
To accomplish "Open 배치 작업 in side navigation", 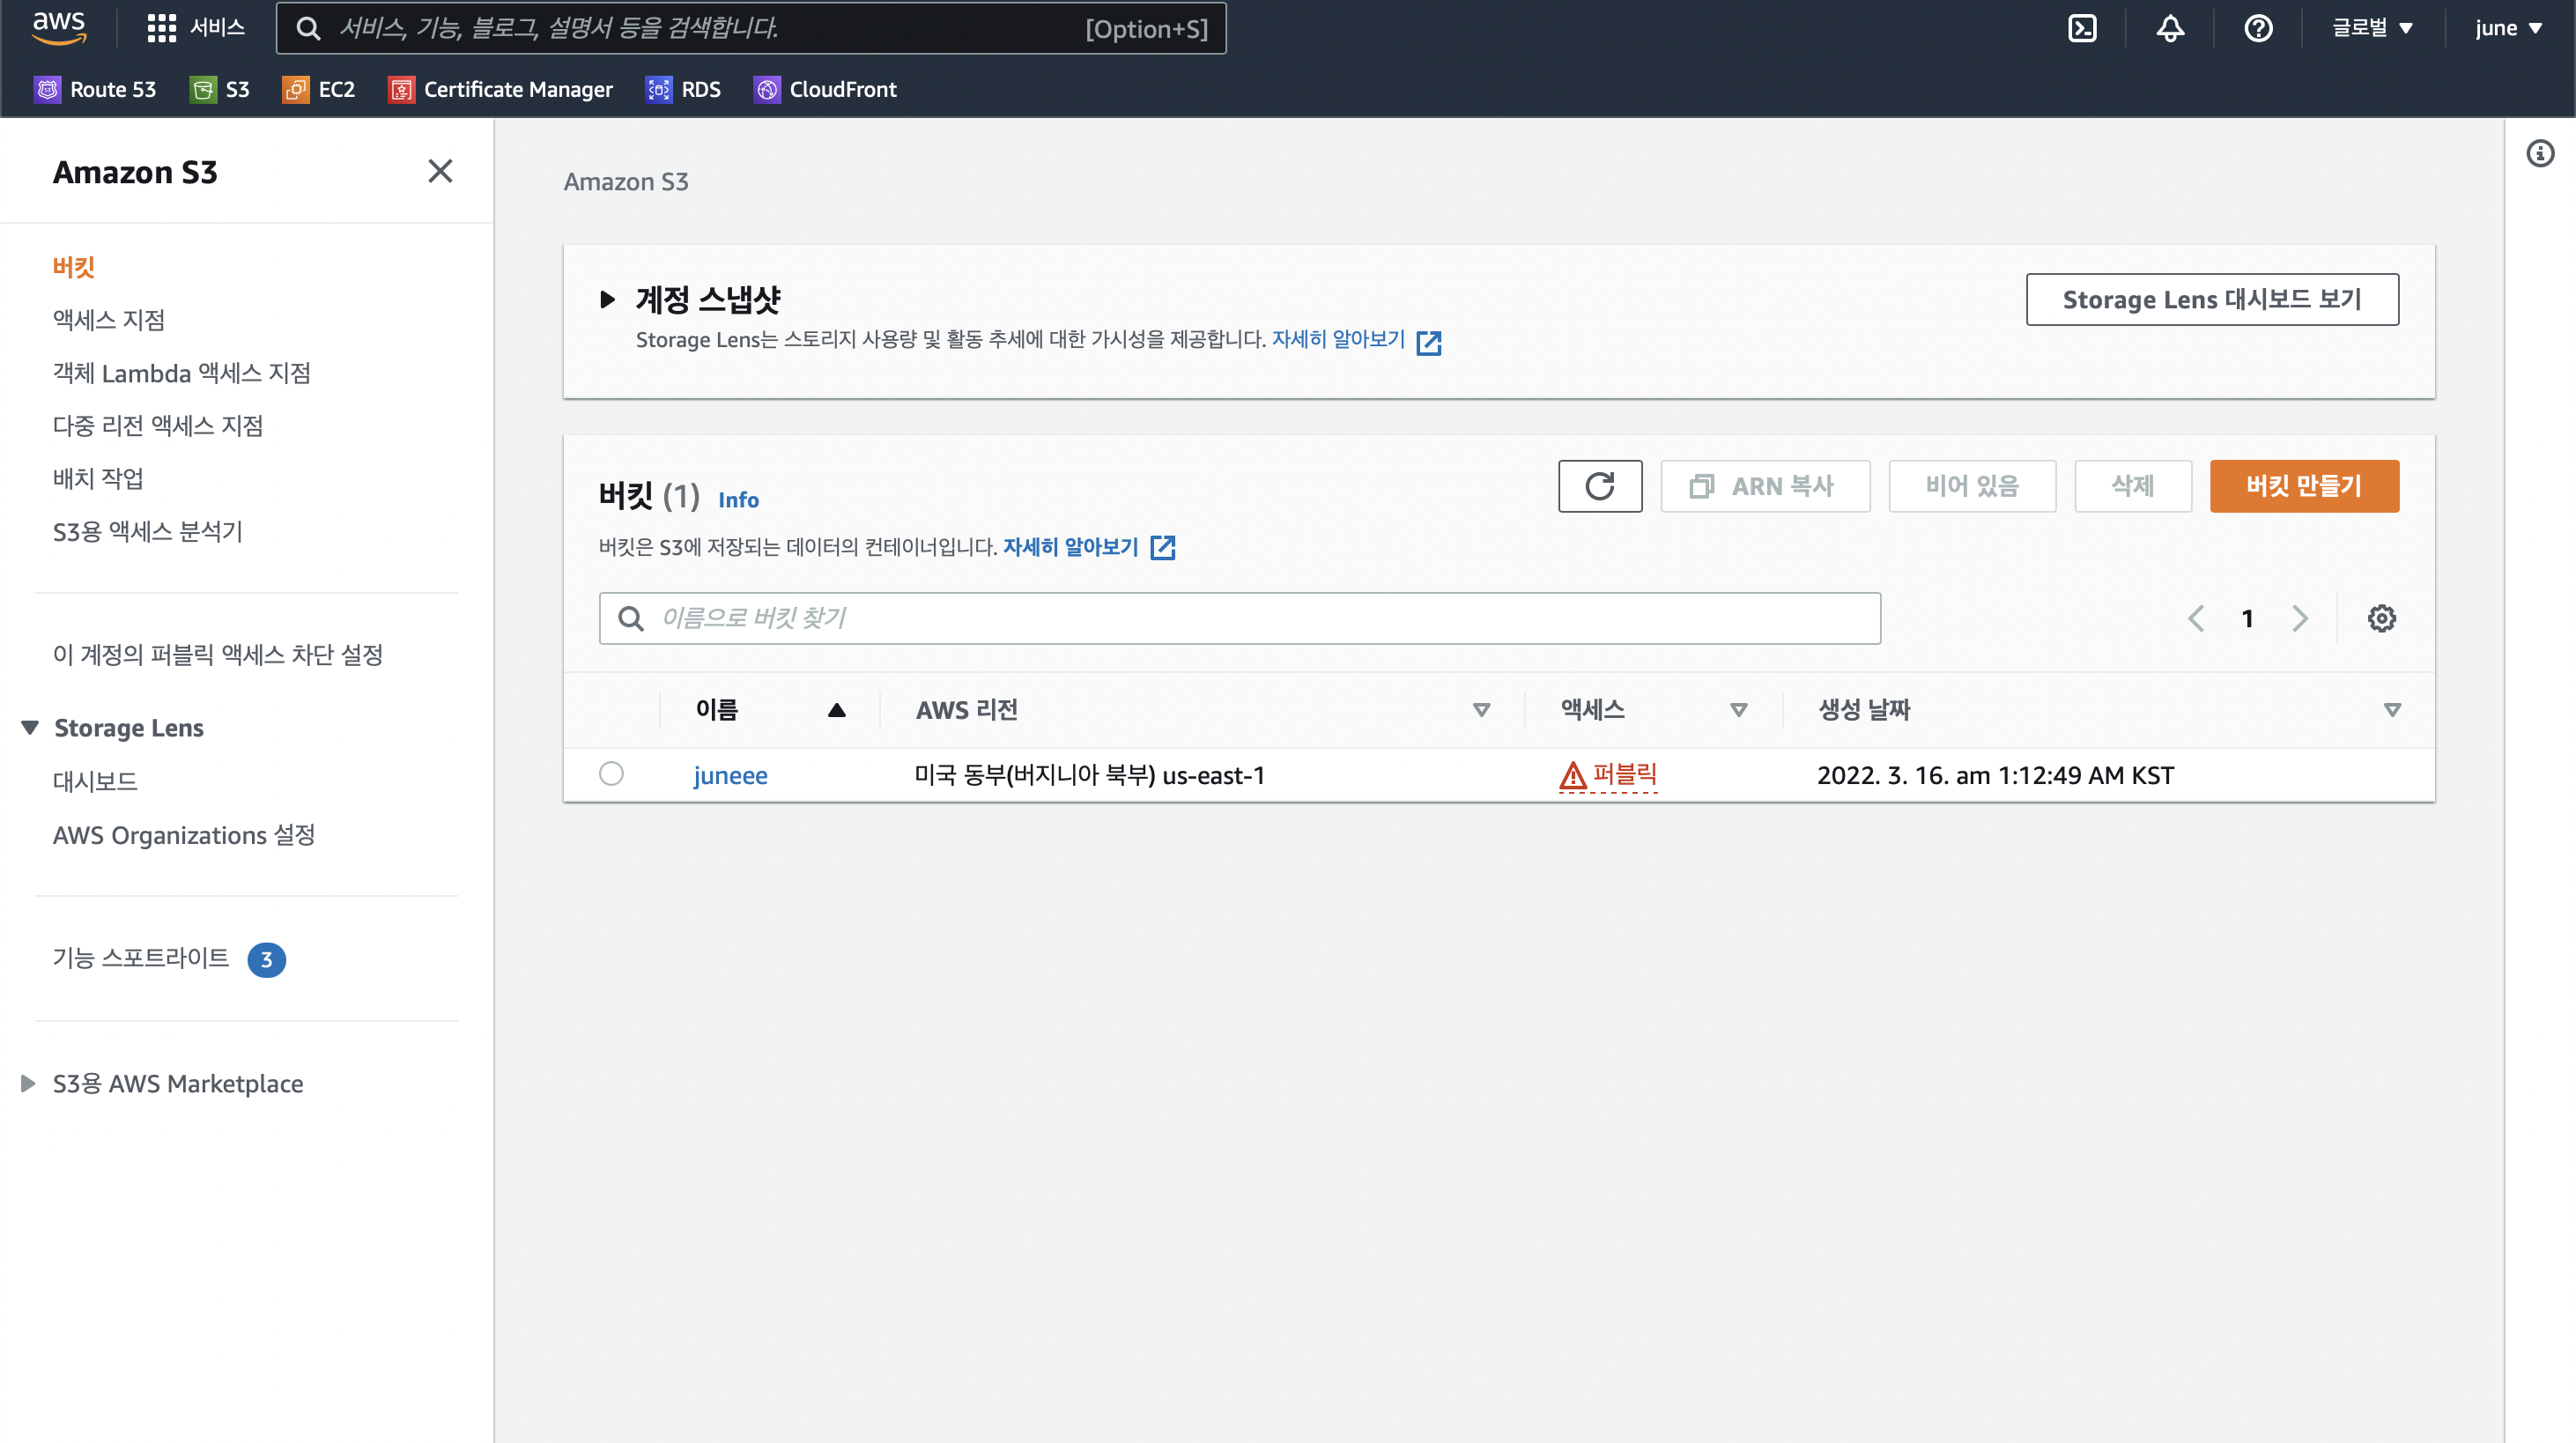I will 97,478.
